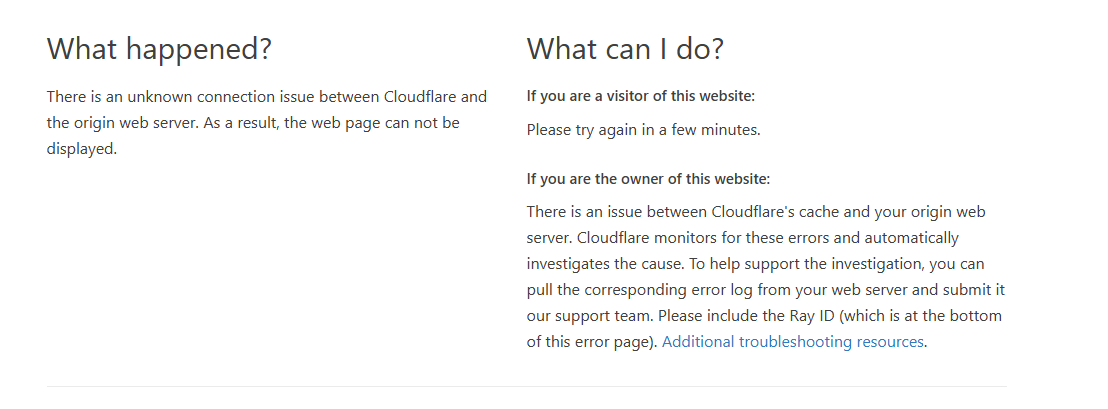Click the word "displayed." ending the left paragraph
Image resolution: width=1108 pixels, height=409 pixels.
(82, 149)
